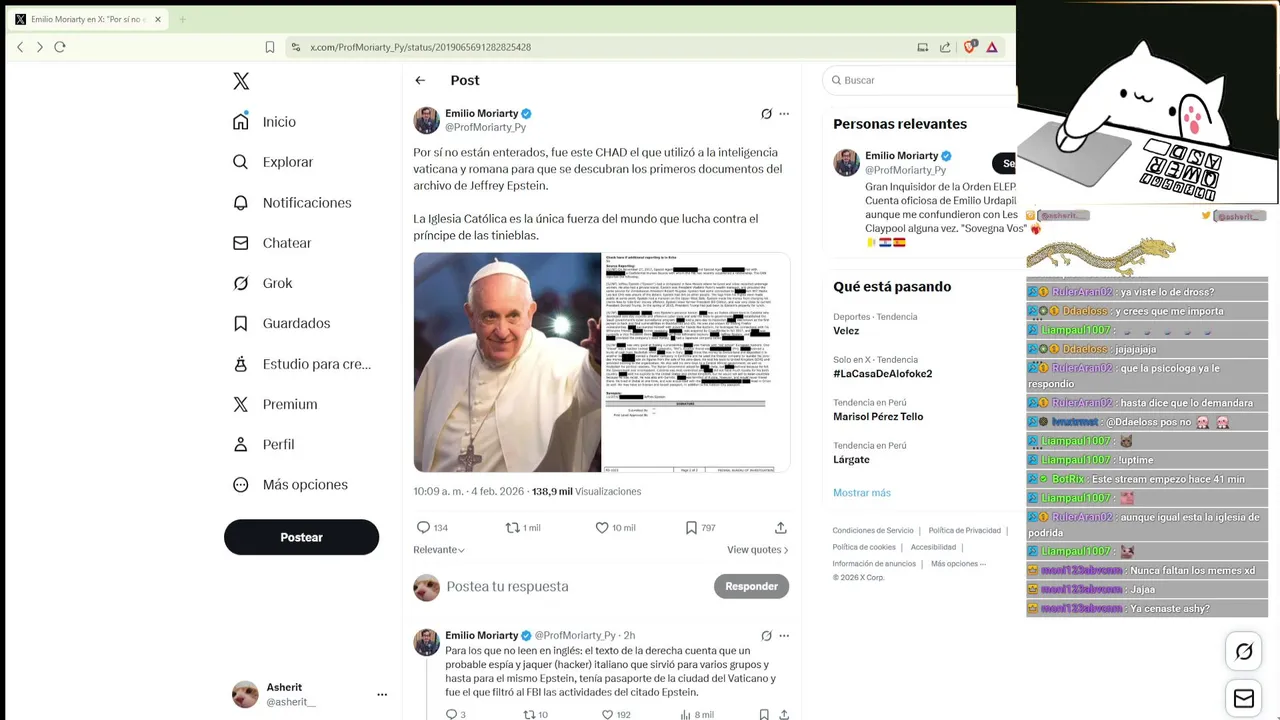
Task: Like the main post with the heart icon
Action: (602, 527)
